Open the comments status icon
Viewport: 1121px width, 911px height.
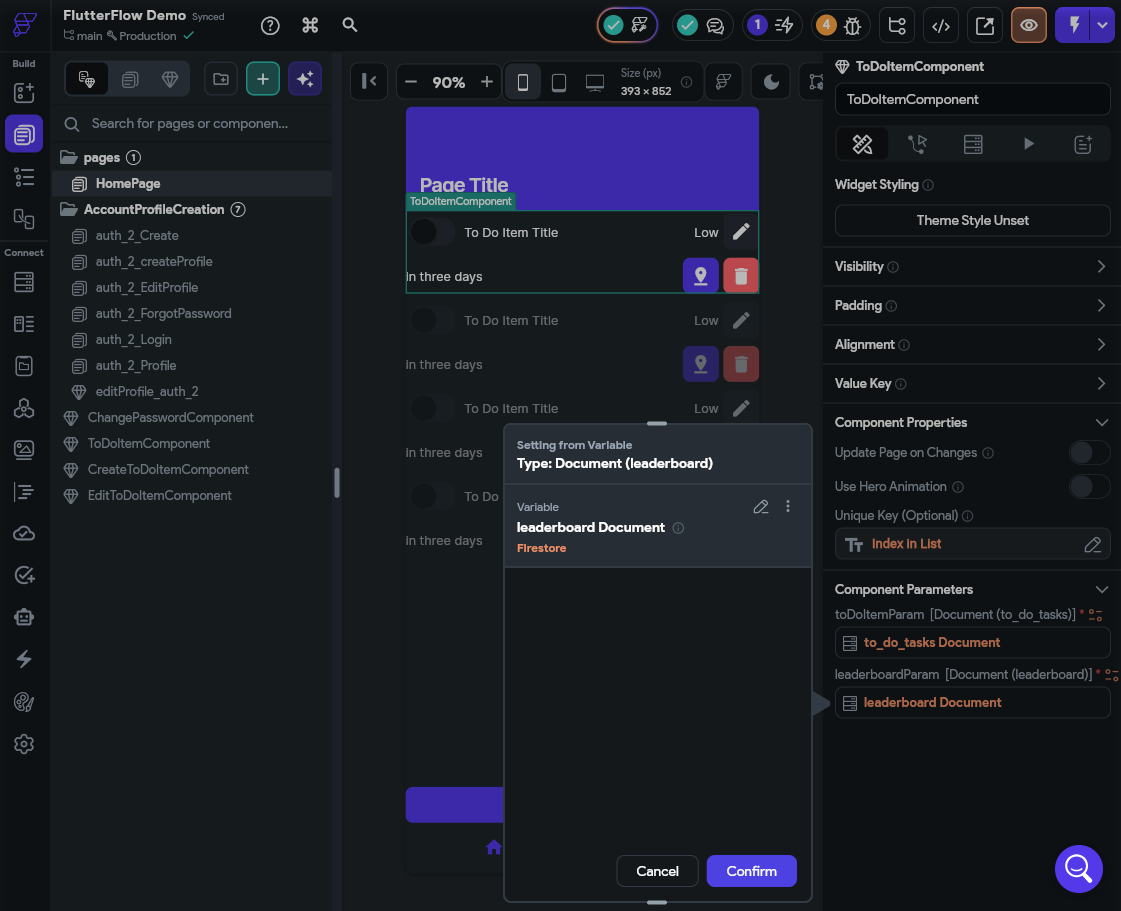(702, 26)
